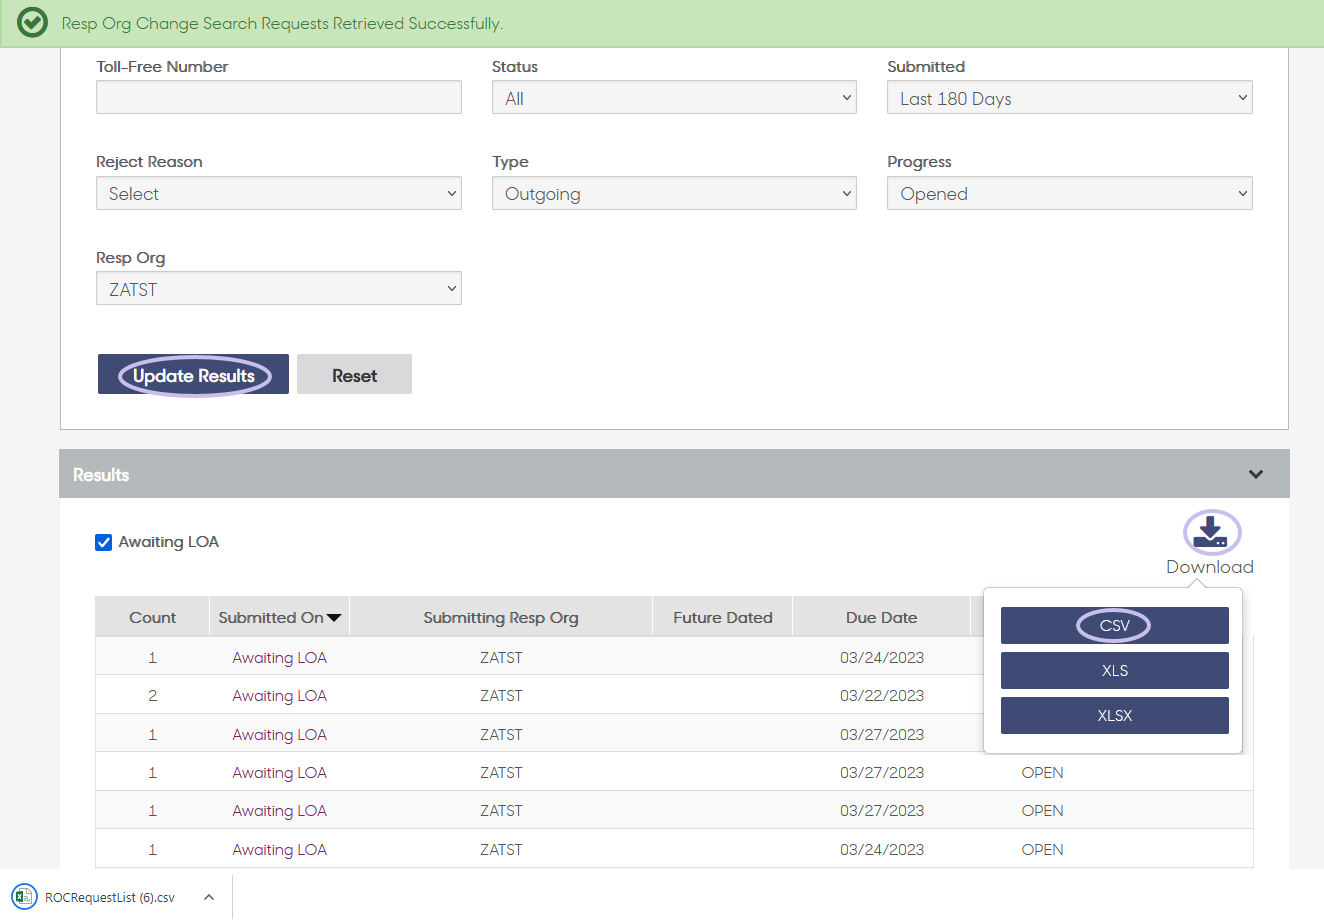The height and width of the screenshot is (923, 1324).
Task: Change the Type dropdown from Outgoing
Action: pos(674,192)
